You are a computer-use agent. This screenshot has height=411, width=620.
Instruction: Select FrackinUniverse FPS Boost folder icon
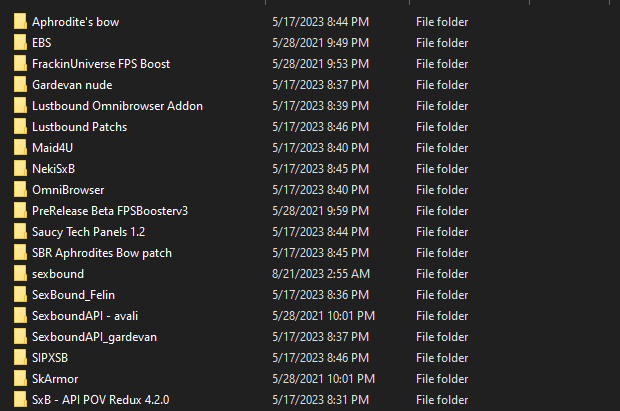click(20, 64)
